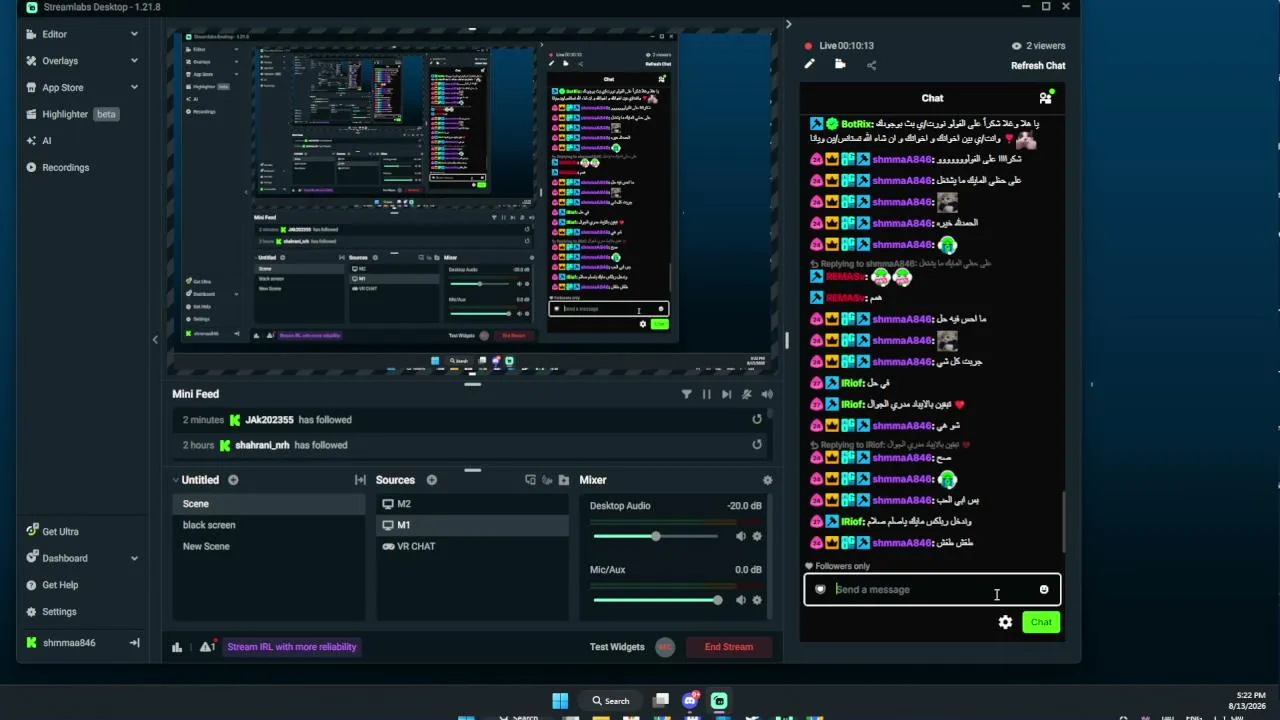
Task: Collapse the left sidebar arrow beside the preview
Action: click(155, 340)
